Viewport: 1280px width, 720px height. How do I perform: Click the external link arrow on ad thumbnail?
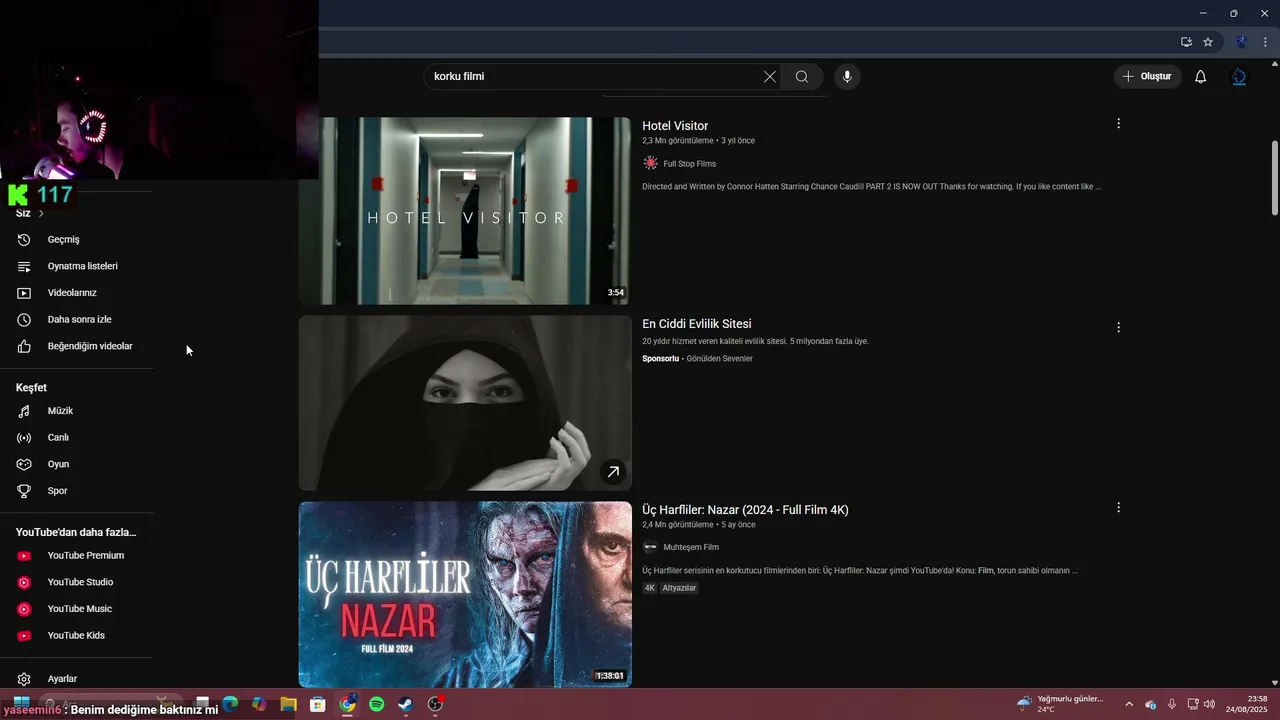click(x=613, y=471)
